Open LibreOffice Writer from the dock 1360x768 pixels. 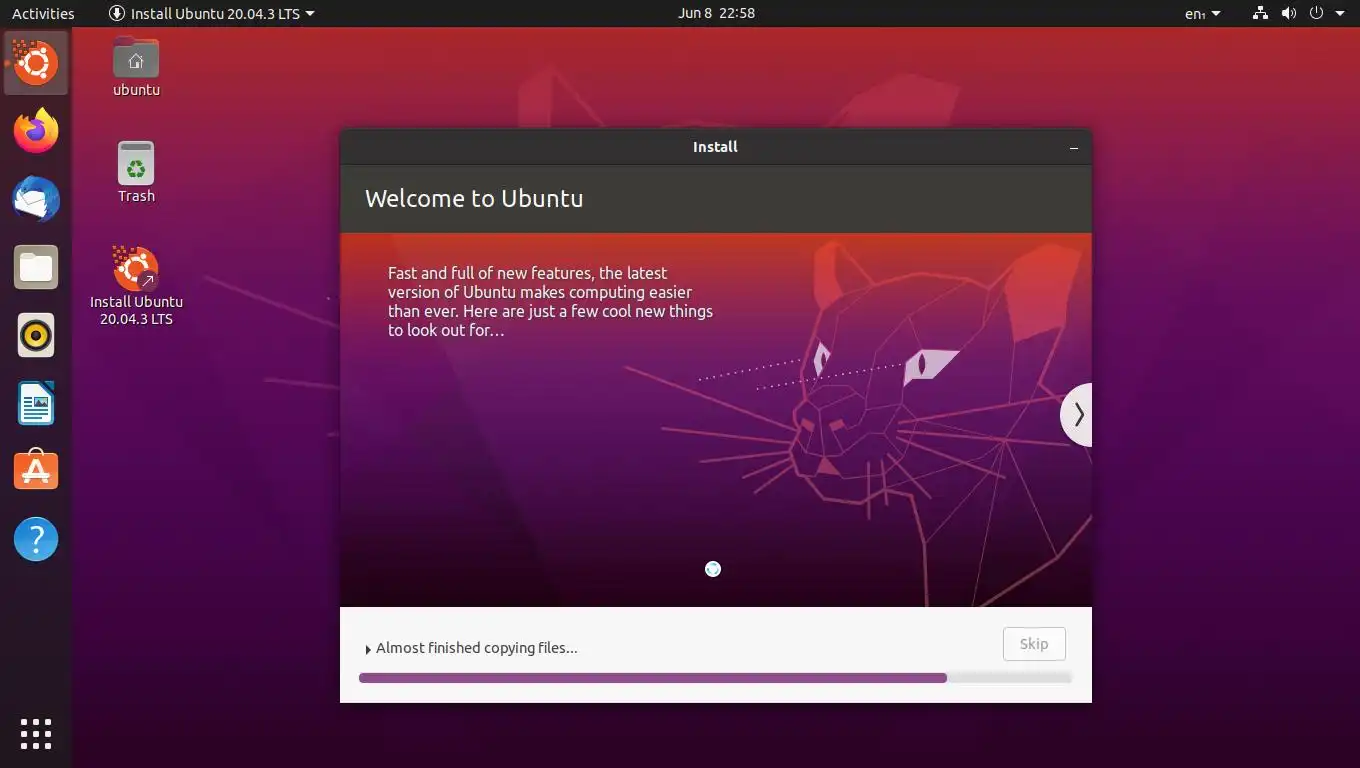coord(36,403)
